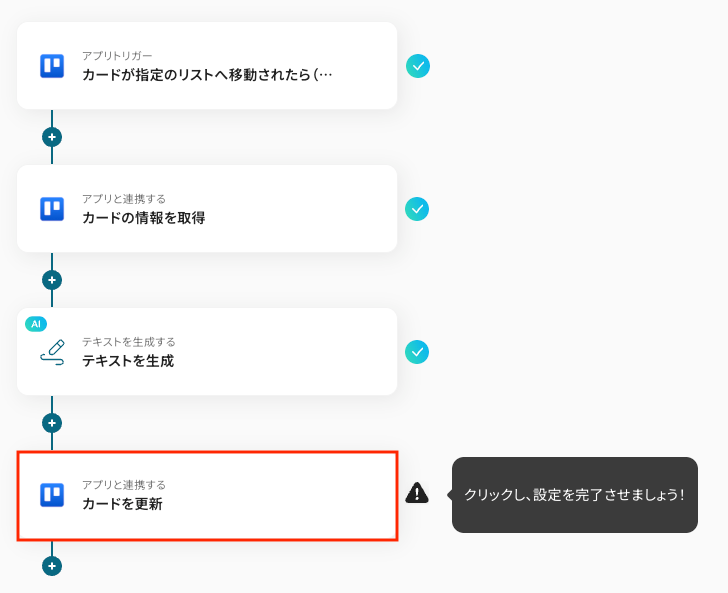Add step below テキストを生成 card
The height and width of the screenshot is (593, 728).
coord(52,423)
